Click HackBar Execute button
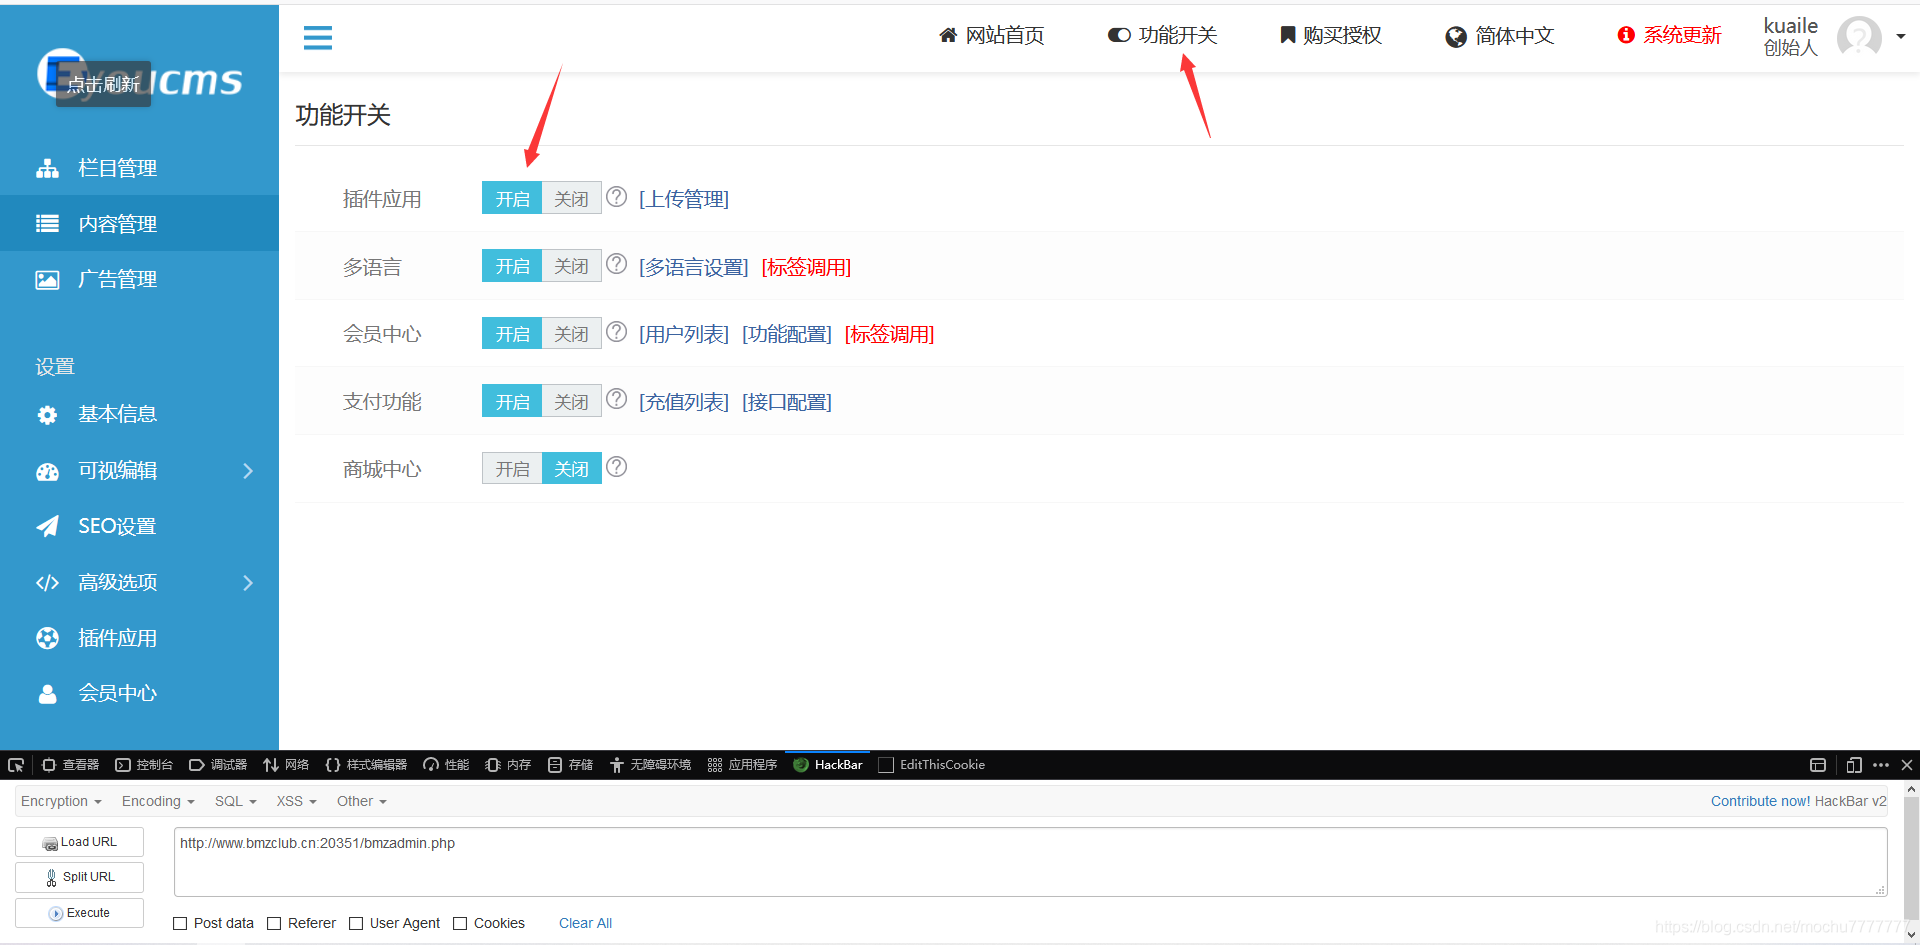The image size is (1920, 945). coord(79,913)
